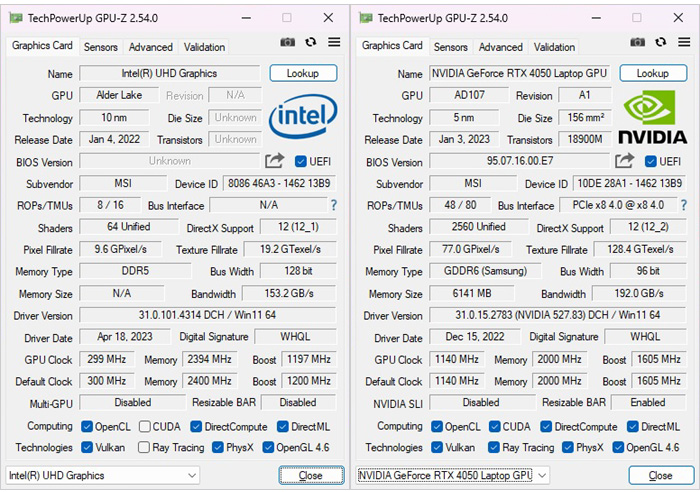Click the Texture Fillrate value 19.2 GTexel/s
Image resolution: width=700 pixels, height=492 pixels.
(291, 249)
